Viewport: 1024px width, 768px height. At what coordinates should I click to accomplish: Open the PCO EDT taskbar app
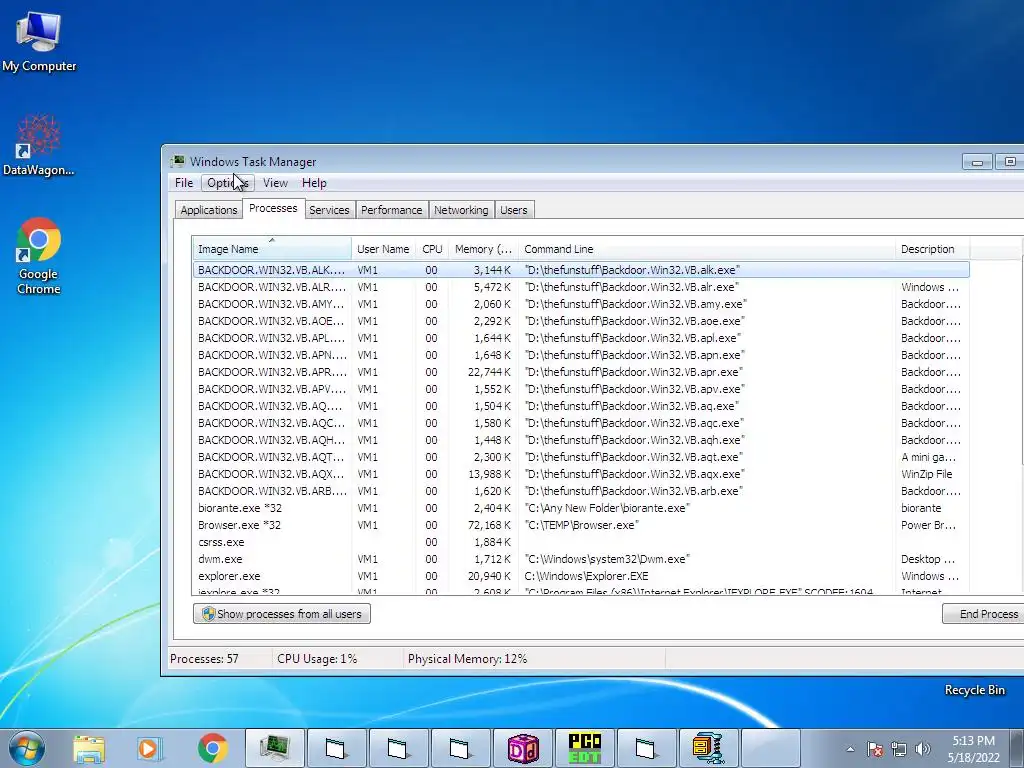[x=585, y=748]
